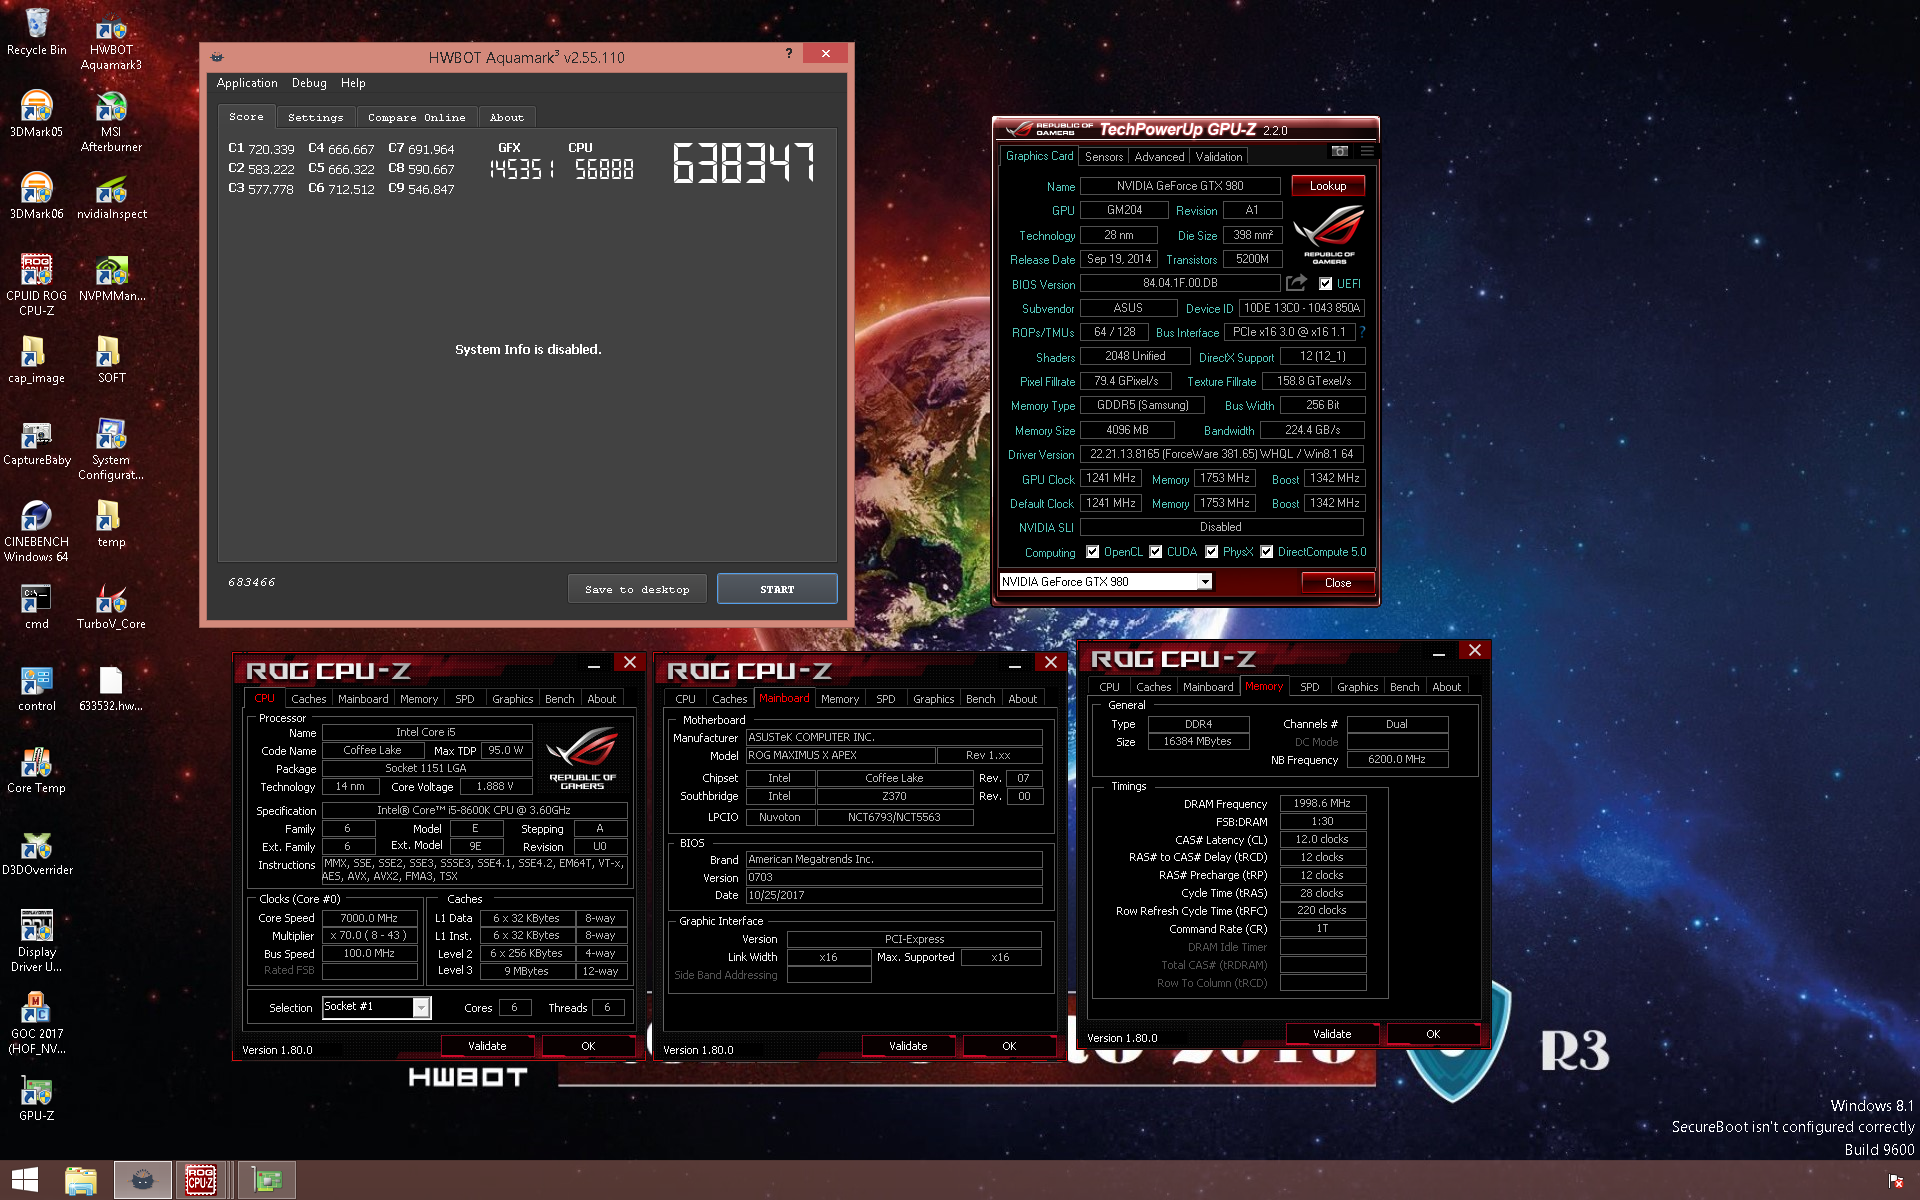
Task: Expand the Socket #1 selection dropdown
Action: pos(421,1007)
